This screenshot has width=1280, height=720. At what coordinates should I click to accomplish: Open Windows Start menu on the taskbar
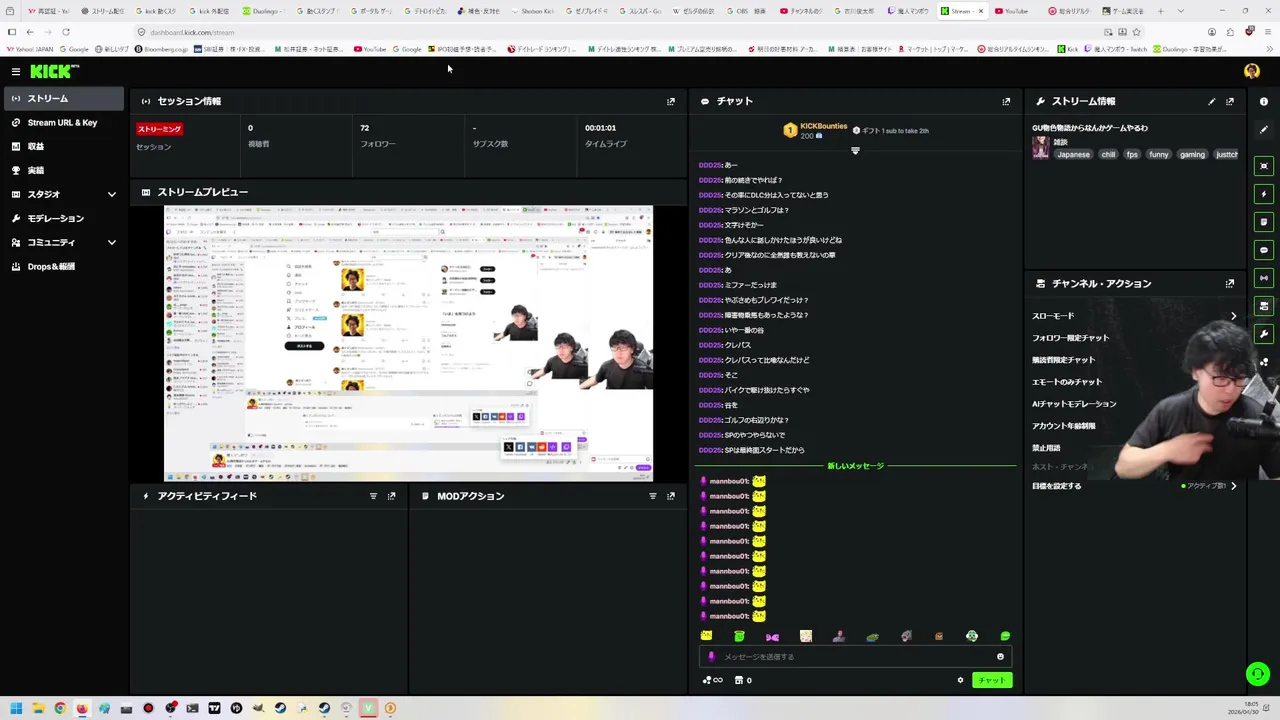[15, 708]
